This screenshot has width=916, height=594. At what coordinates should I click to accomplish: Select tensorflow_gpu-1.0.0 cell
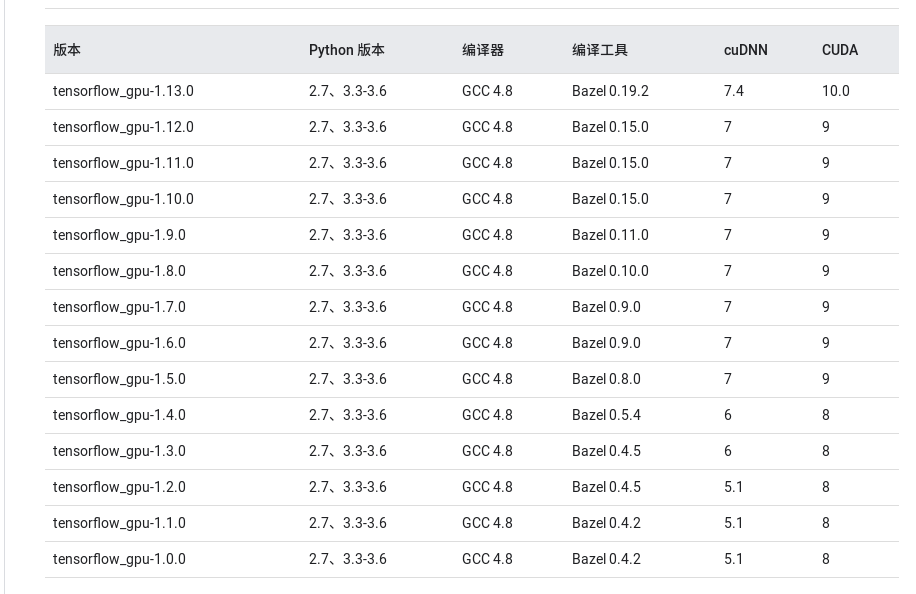(119, 560)
